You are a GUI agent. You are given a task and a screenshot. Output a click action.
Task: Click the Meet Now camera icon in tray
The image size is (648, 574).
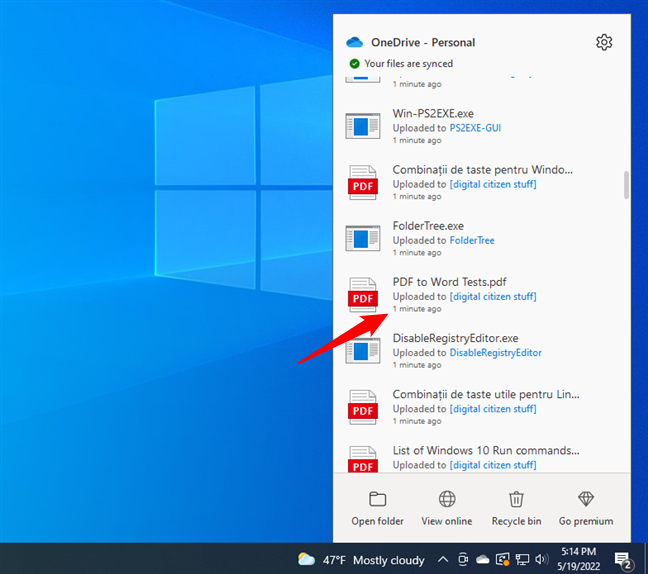tap(463, 560)
